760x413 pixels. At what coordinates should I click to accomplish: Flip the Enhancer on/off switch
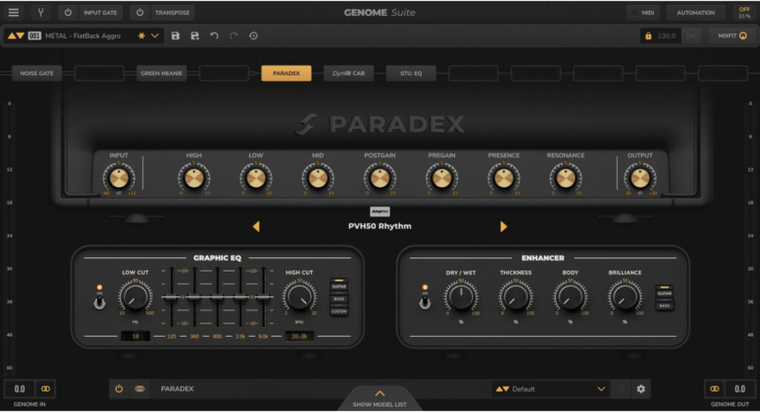tap(425, 302)
